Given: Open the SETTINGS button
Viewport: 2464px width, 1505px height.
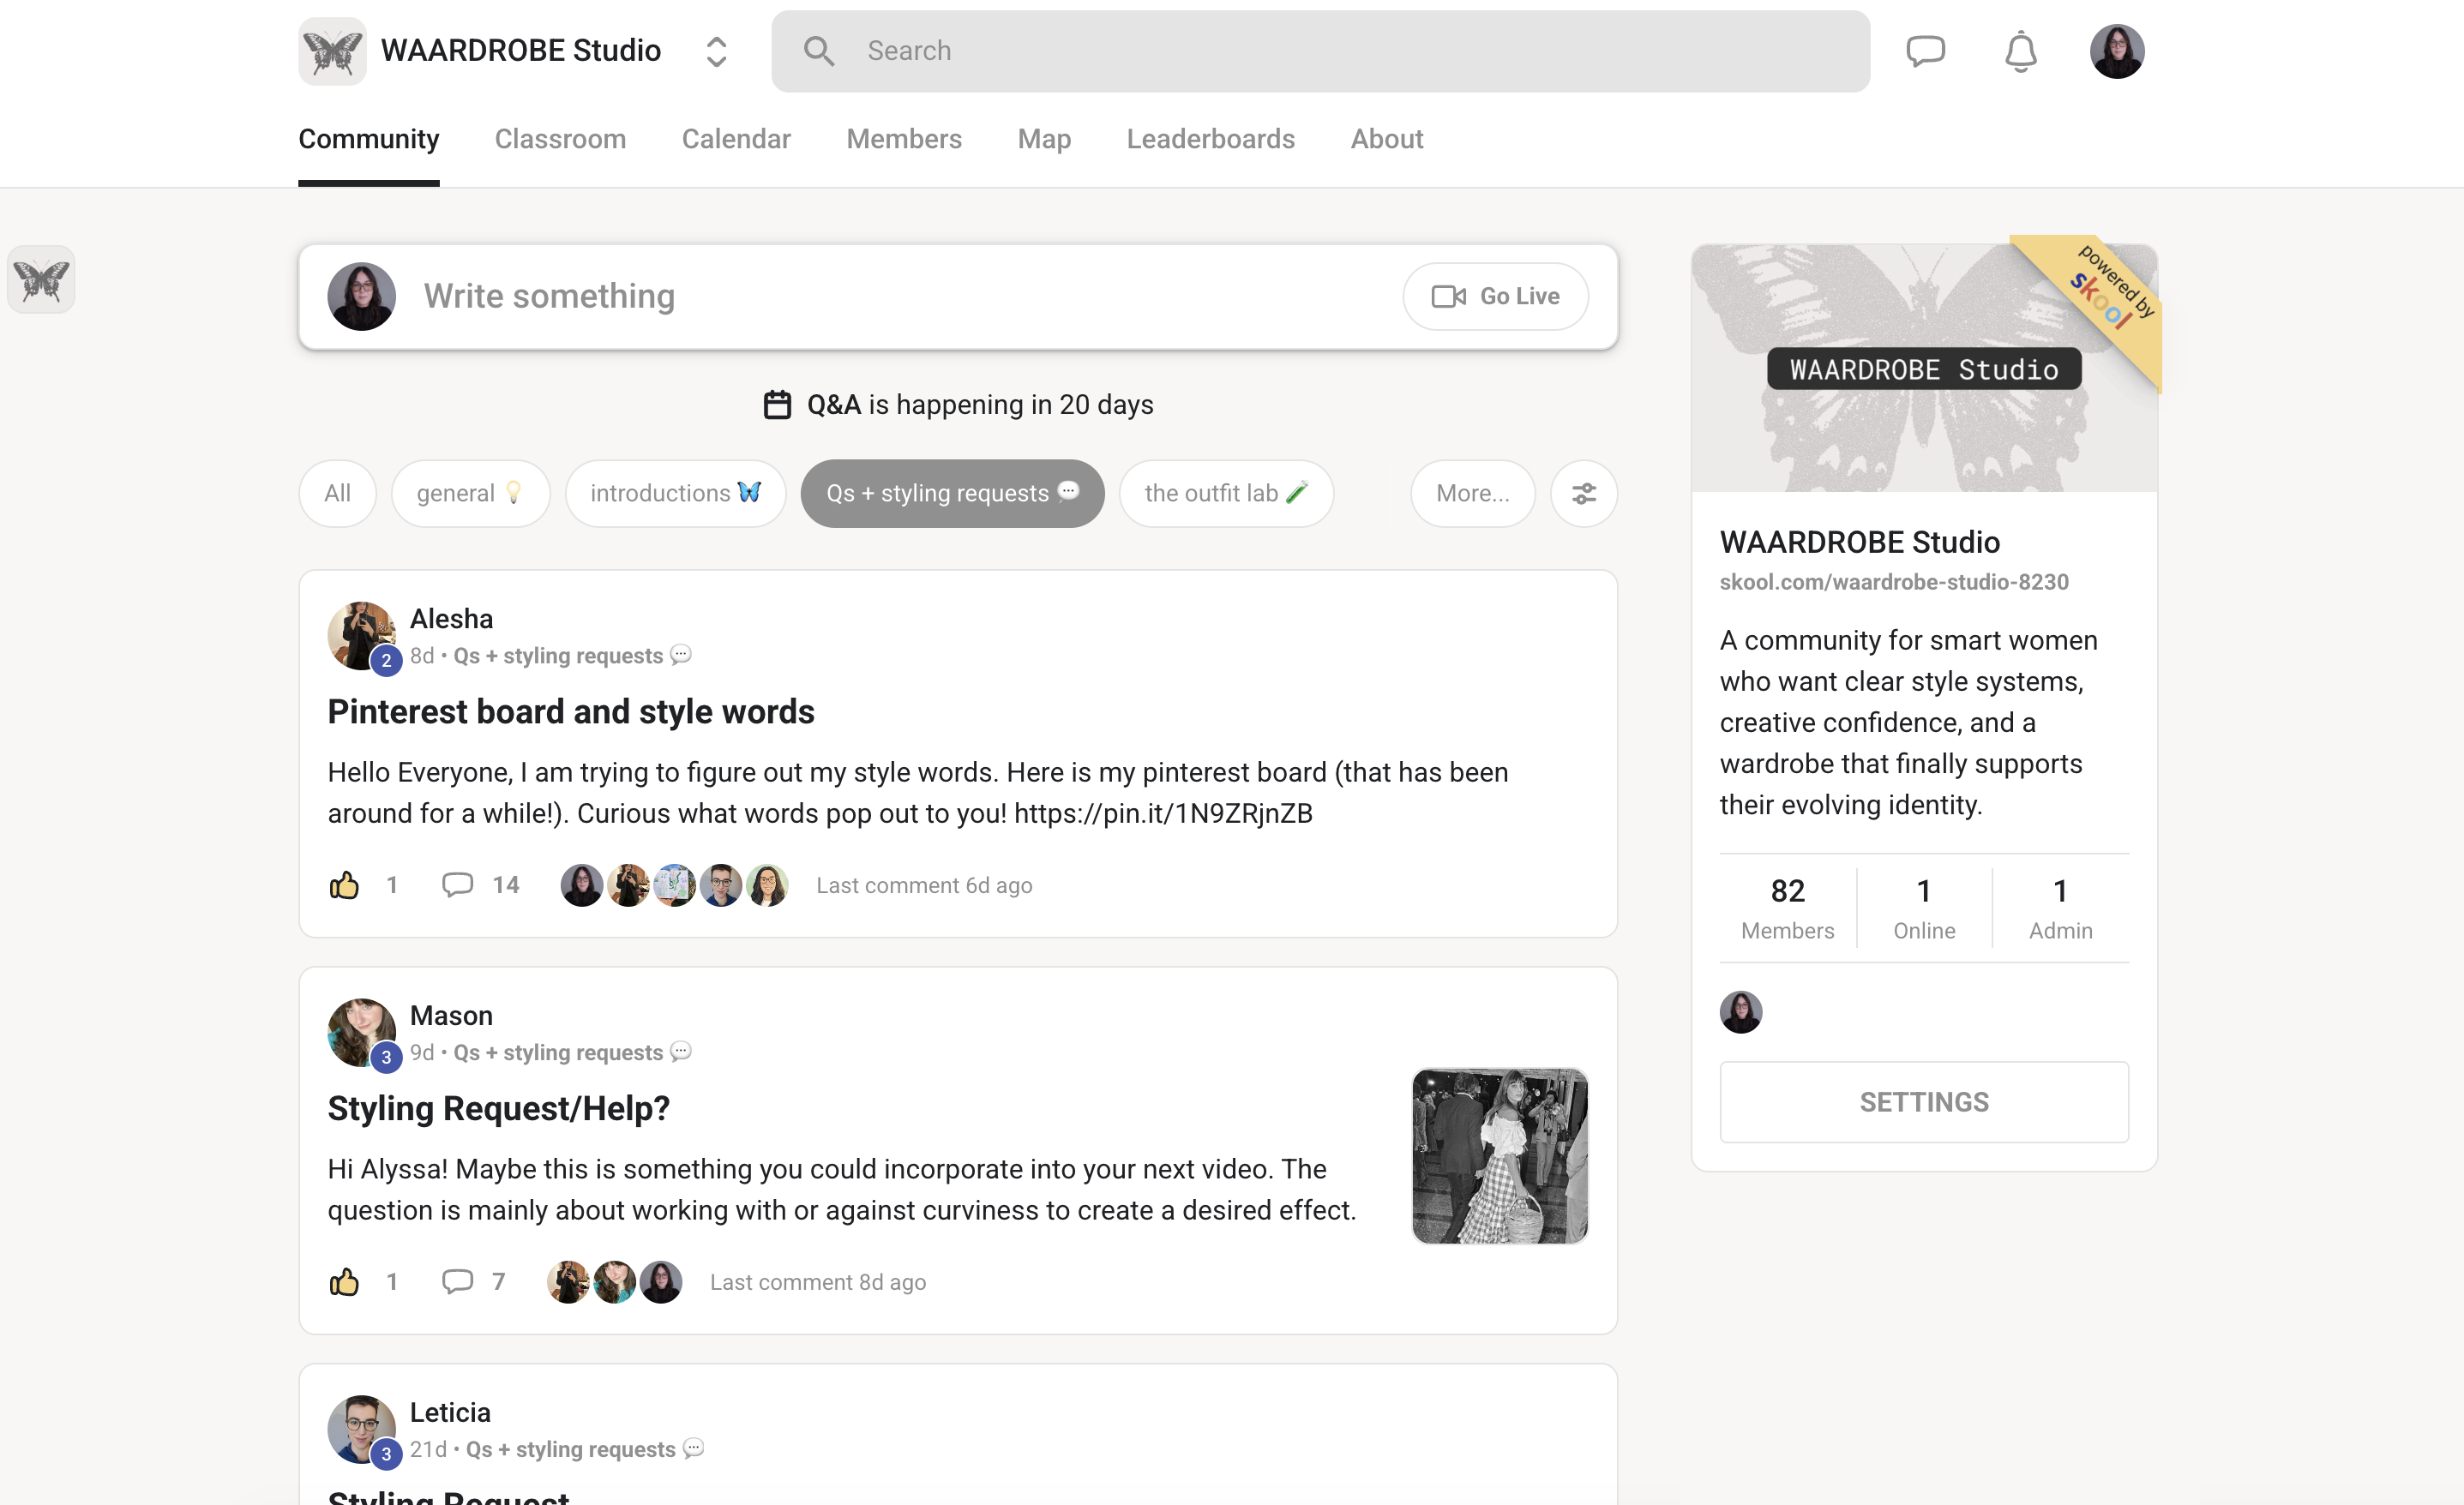Looking at the screenshot, I should [x=1923, y=1101].
